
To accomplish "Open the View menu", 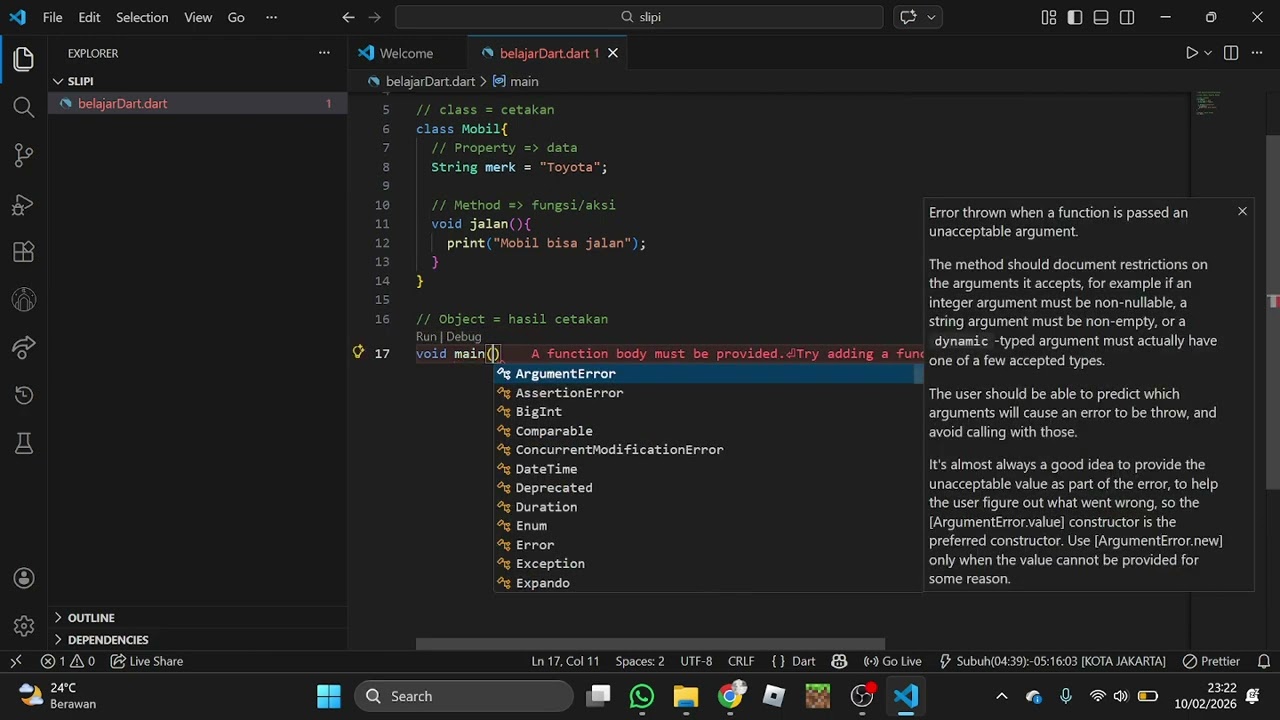I will [x=198, y=17].
